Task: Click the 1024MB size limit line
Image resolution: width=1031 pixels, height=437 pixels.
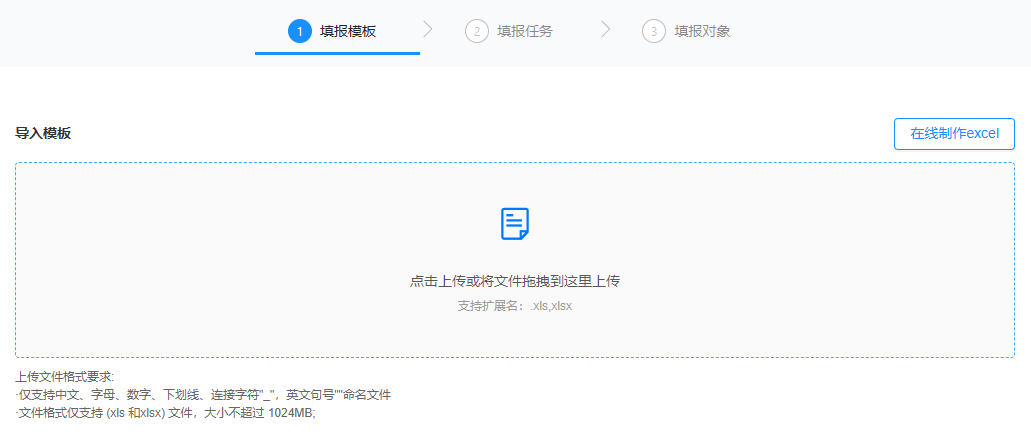Action: click(166, 414)
